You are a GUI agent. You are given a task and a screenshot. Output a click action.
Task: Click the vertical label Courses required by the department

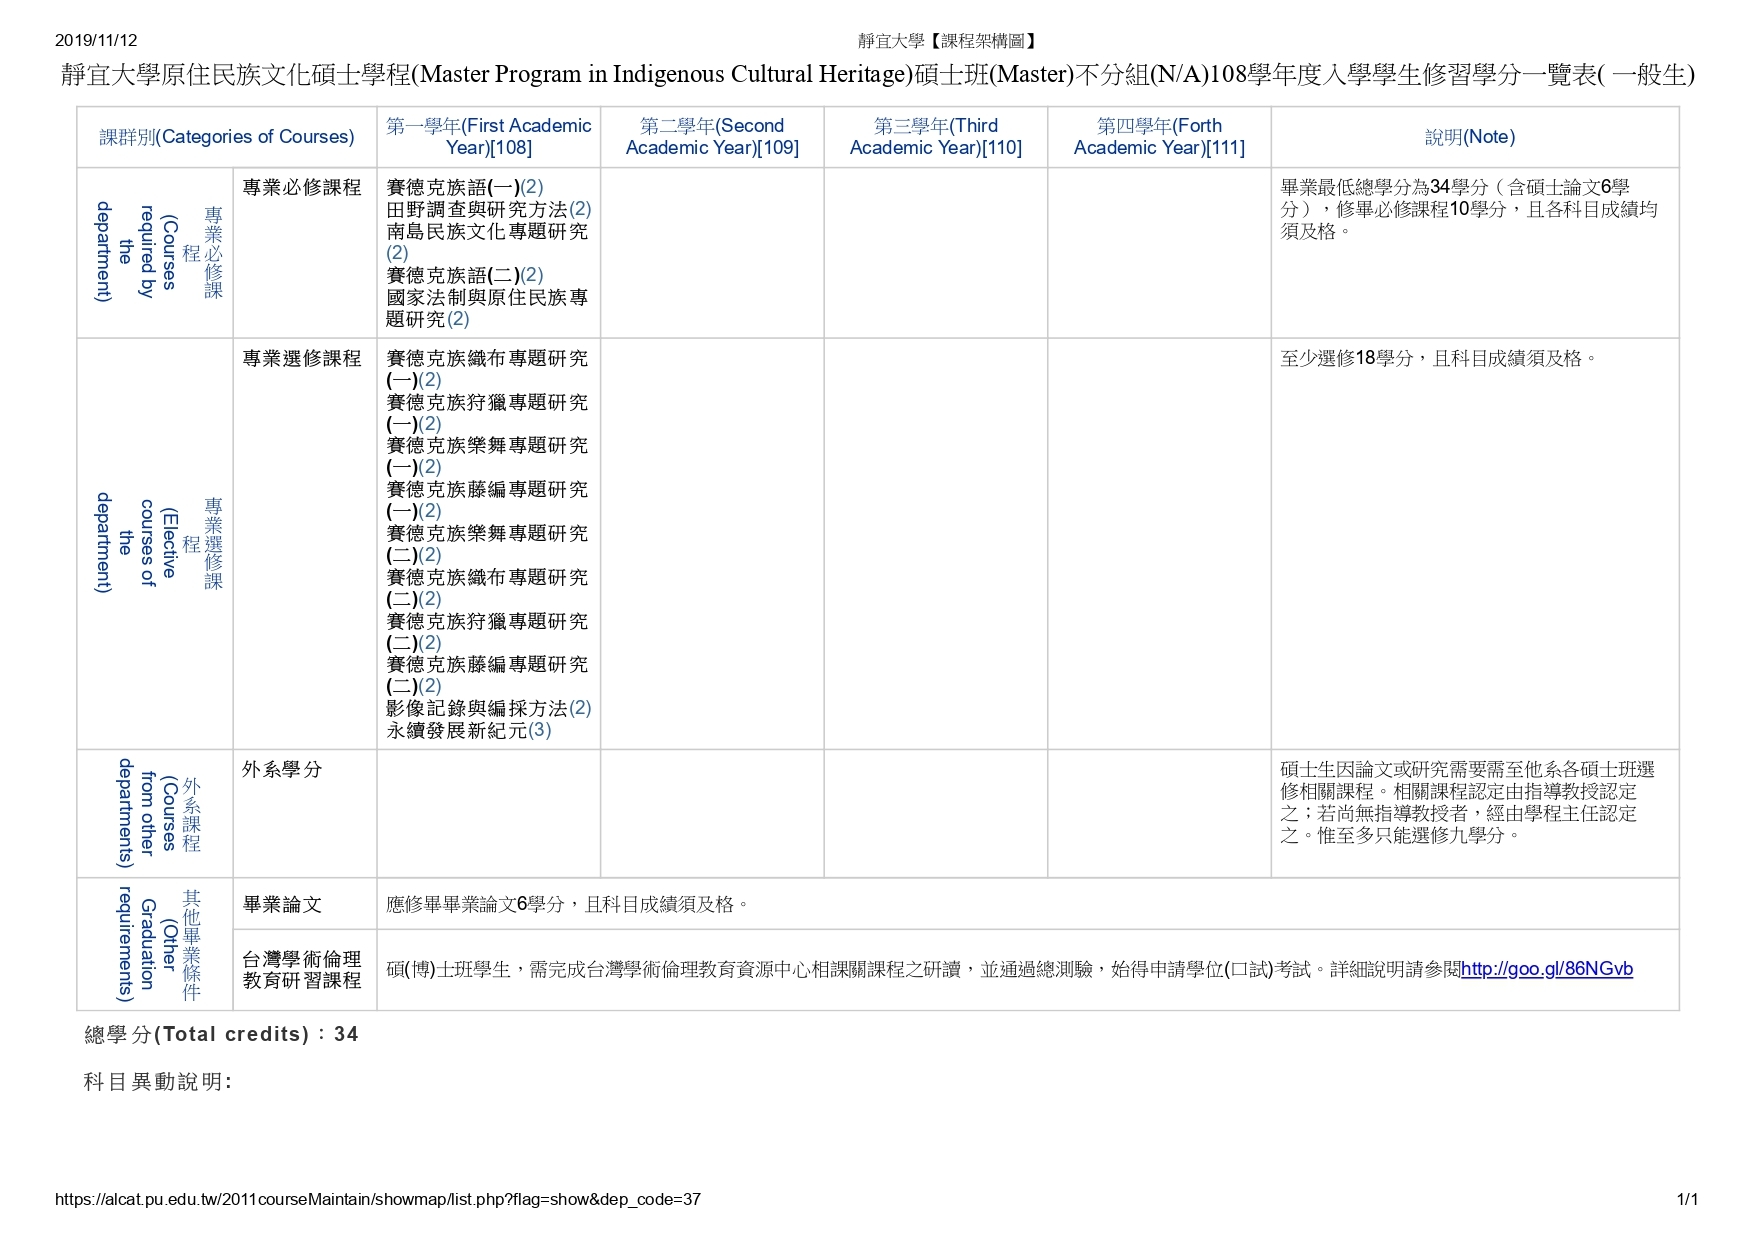pyautogui.click(x=158, y=252)
